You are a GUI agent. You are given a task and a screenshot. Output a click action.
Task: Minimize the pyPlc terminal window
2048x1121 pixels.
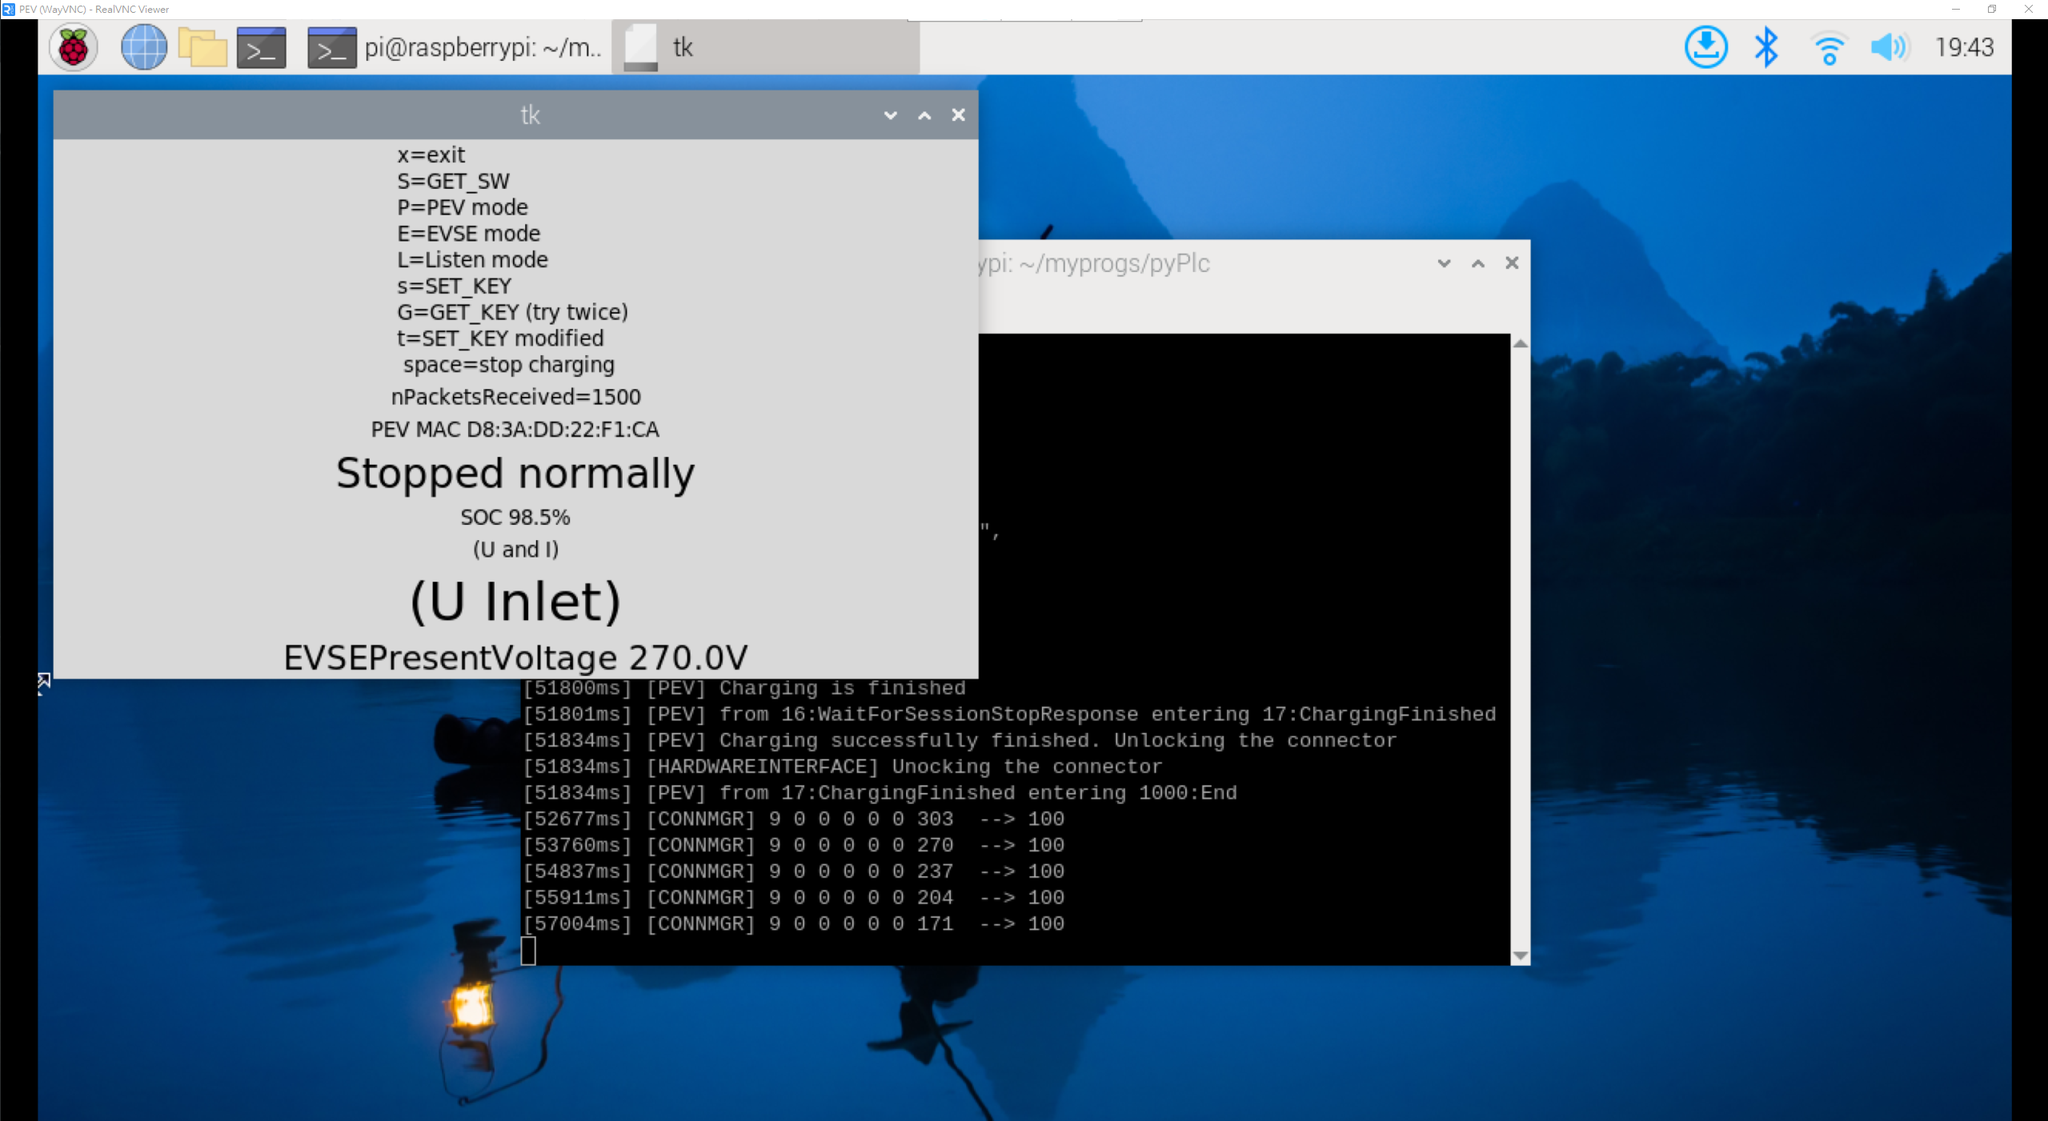click(x=1443, y=263)
